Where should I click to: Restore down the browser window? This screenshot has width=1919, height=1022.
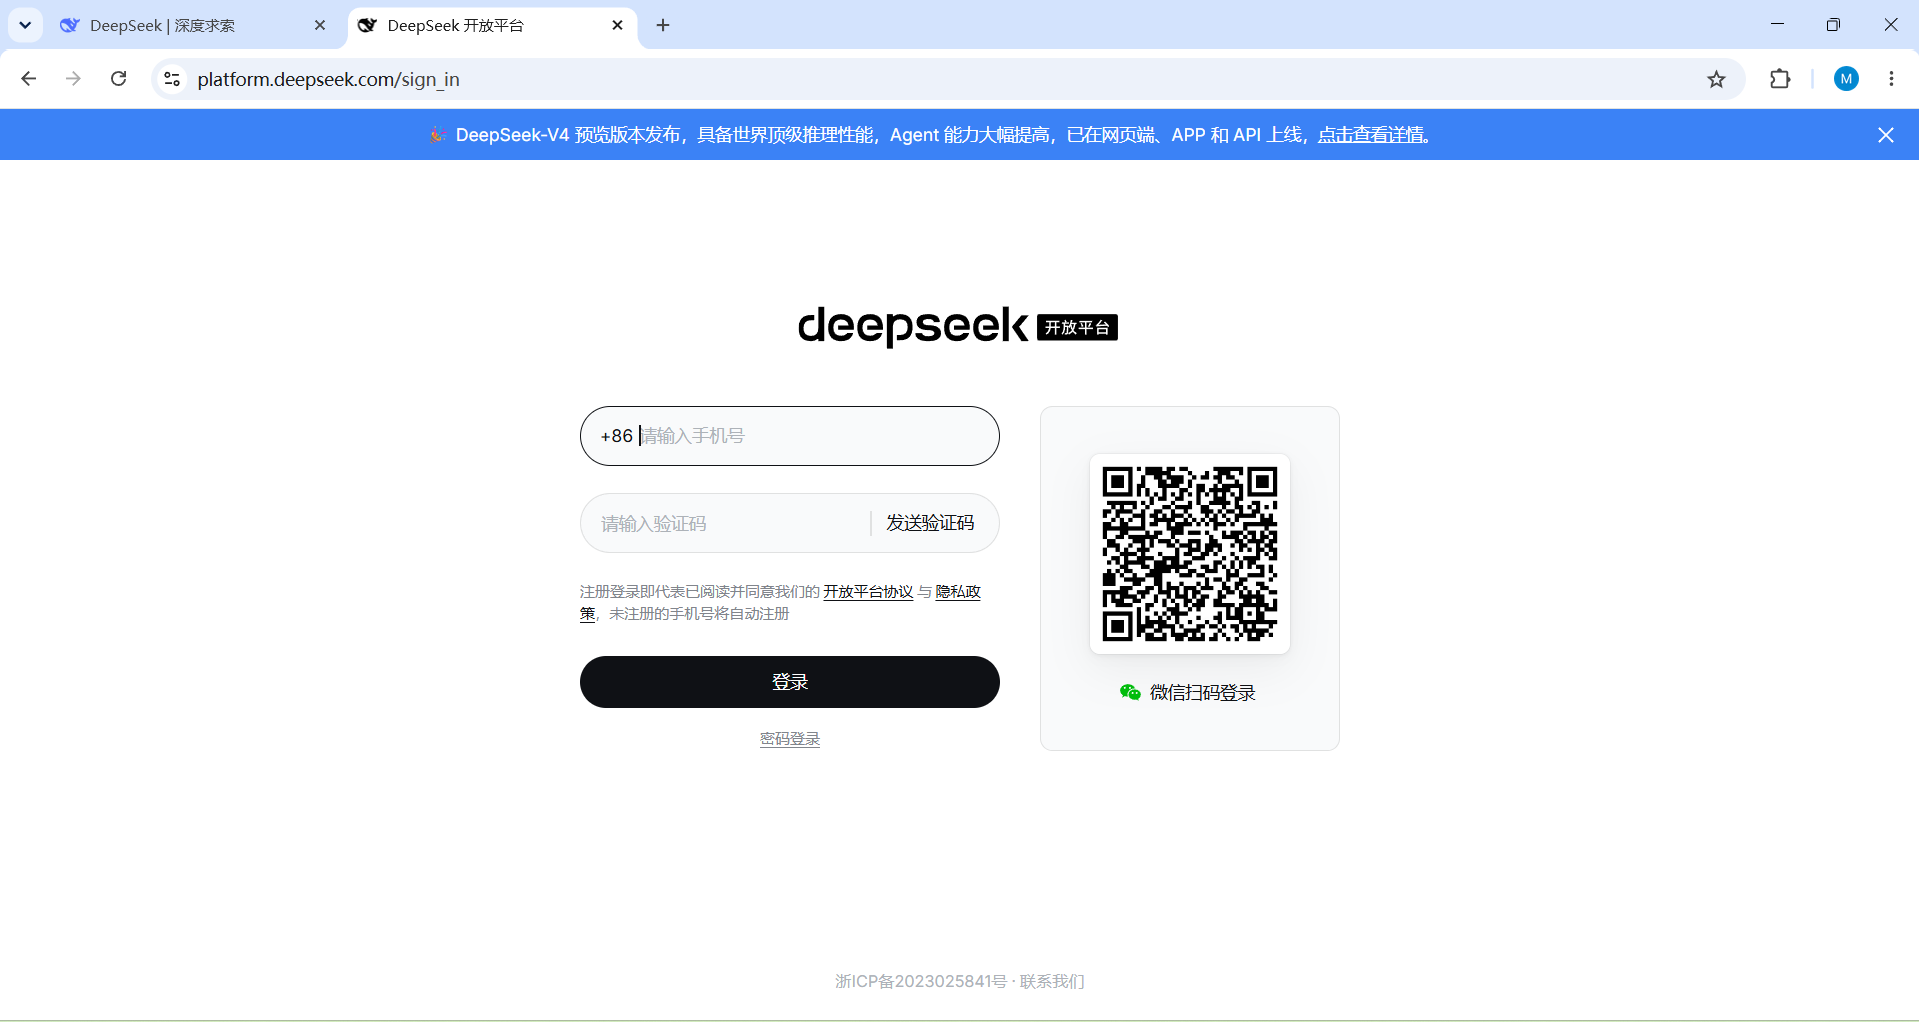pos(1833,25)
